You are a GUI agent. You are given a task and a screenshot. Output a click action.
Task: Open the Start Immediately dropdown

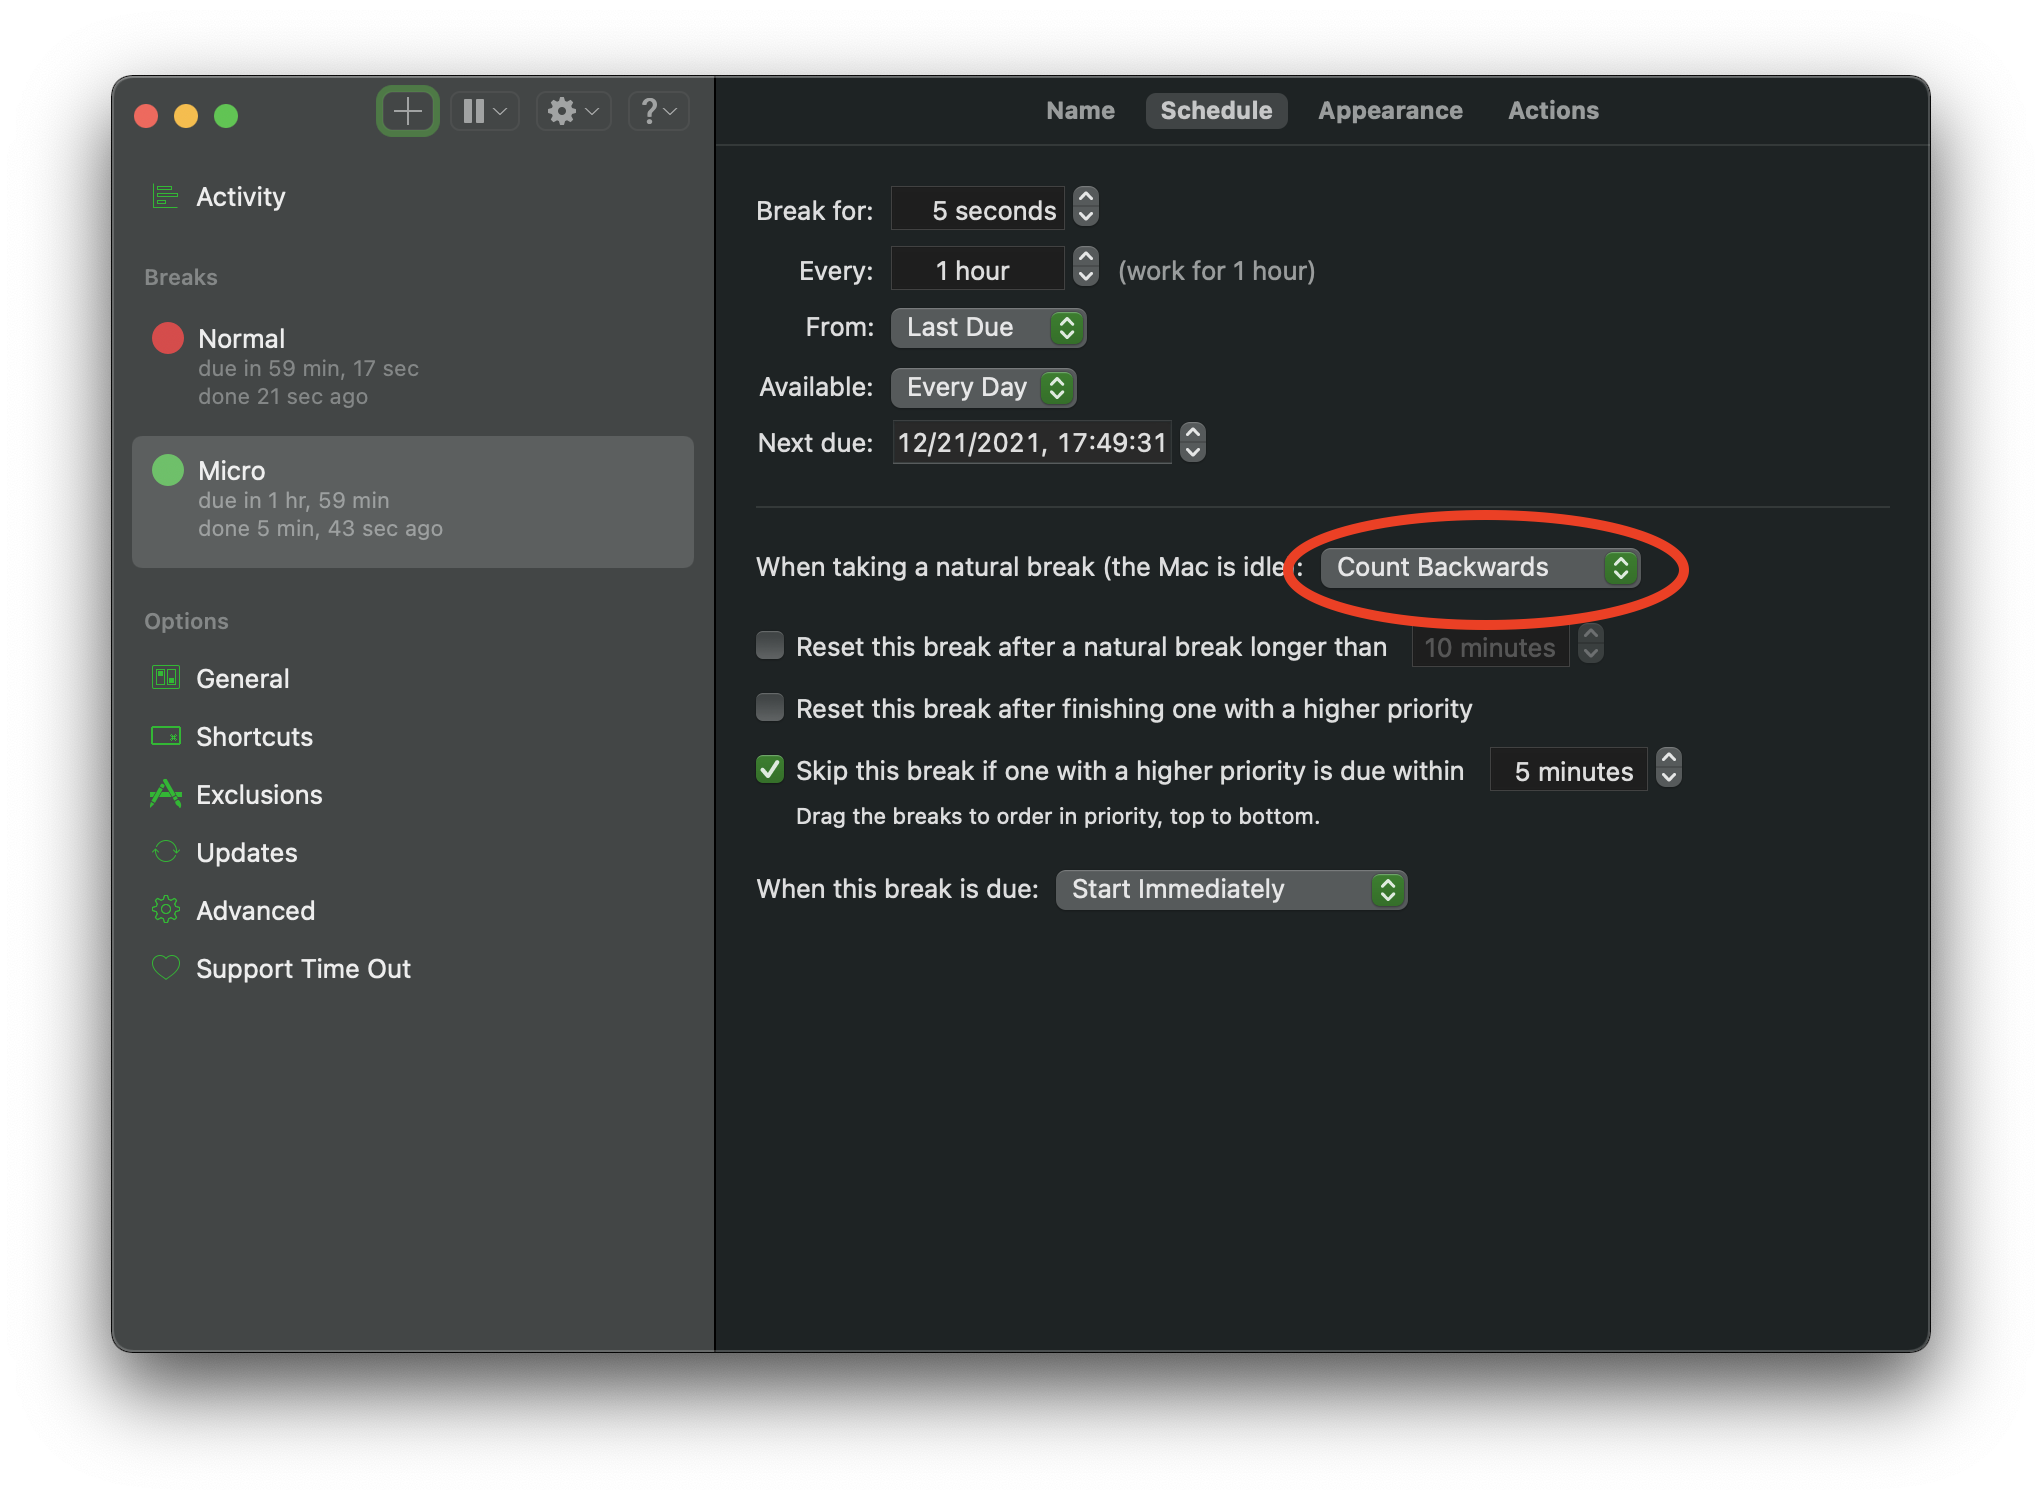pyautogui.click(x=1231, y=889)
